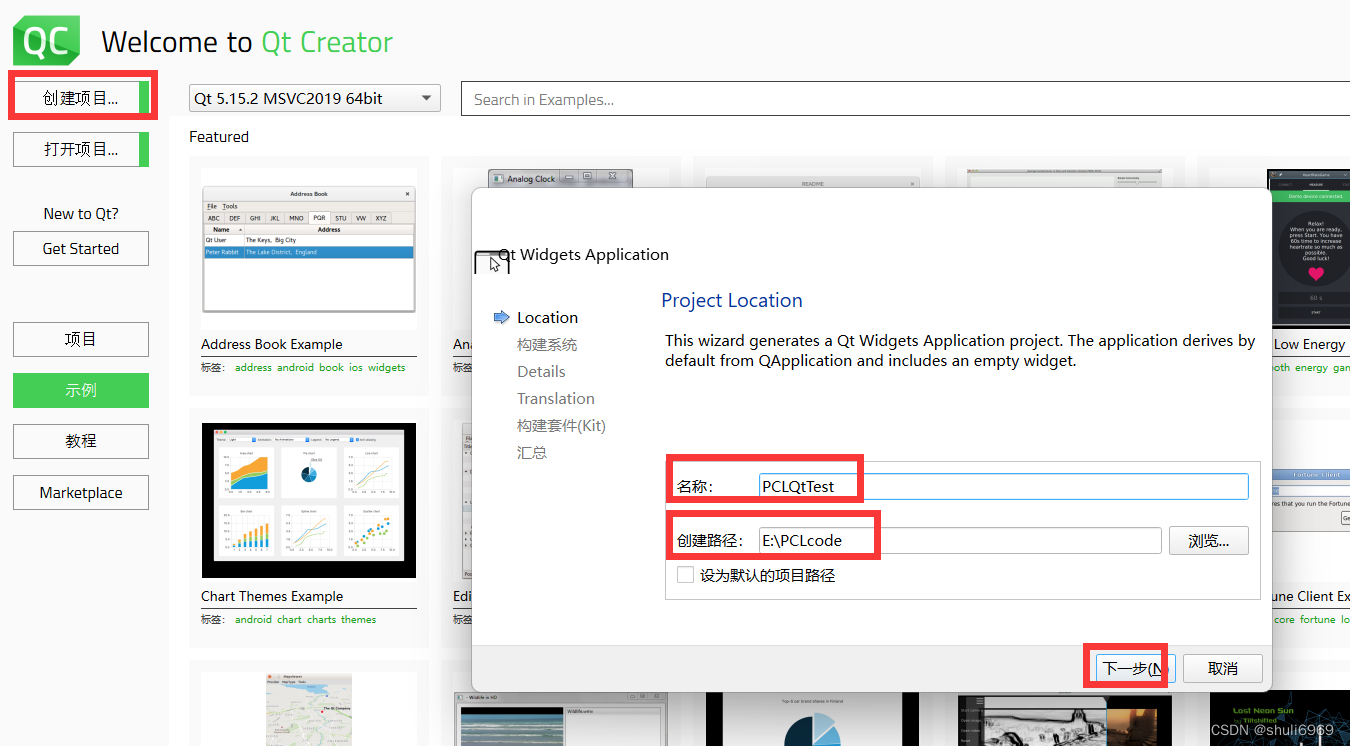Click the Qt Widgets Application wizard icon
Screen dimensions: 1350x746
[x=491, y=263]
